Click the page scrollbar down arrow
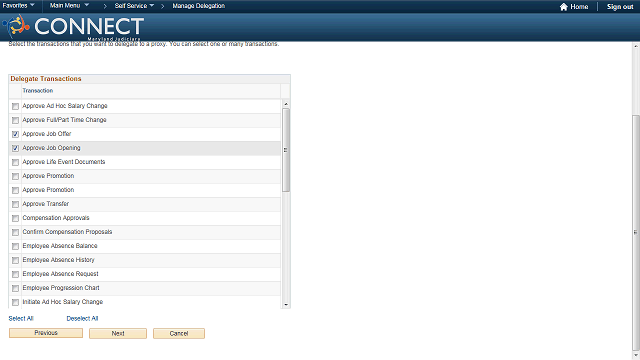Image resolution: width=640 pixels, height=360 pixels. (x=636, y=356)
